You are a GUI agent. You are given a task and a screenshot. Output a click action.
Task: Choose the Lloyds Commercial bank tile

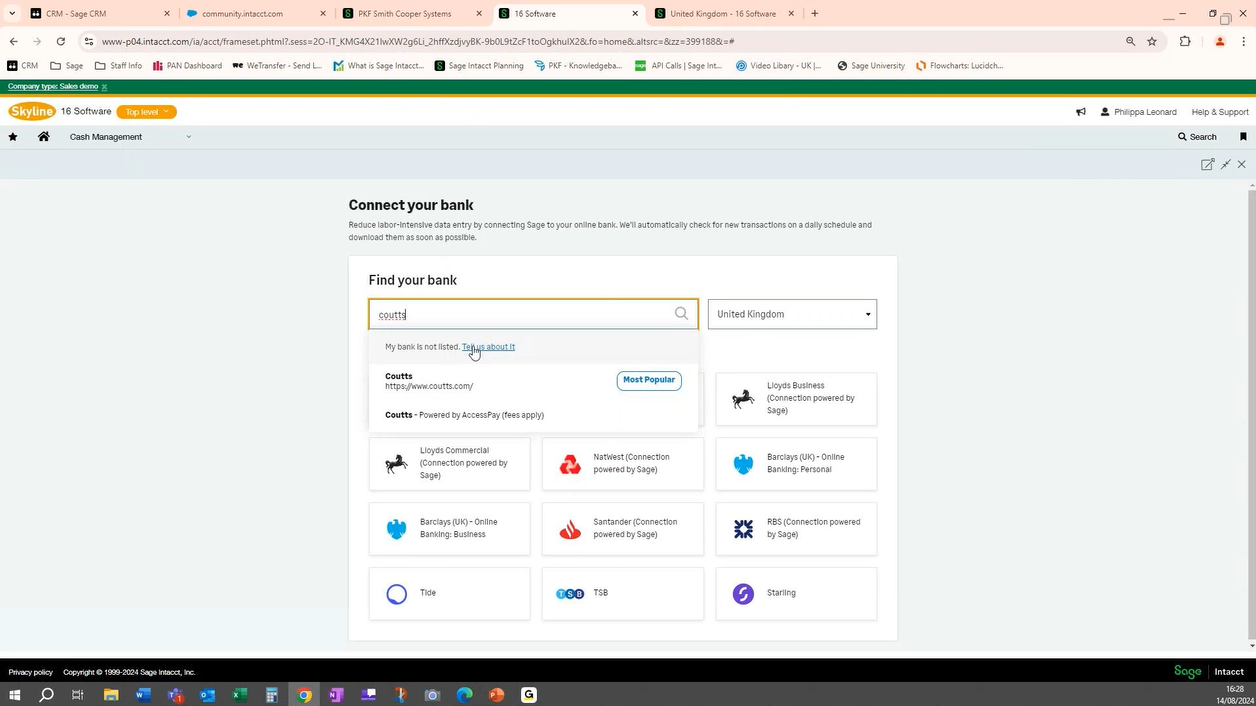450,464
